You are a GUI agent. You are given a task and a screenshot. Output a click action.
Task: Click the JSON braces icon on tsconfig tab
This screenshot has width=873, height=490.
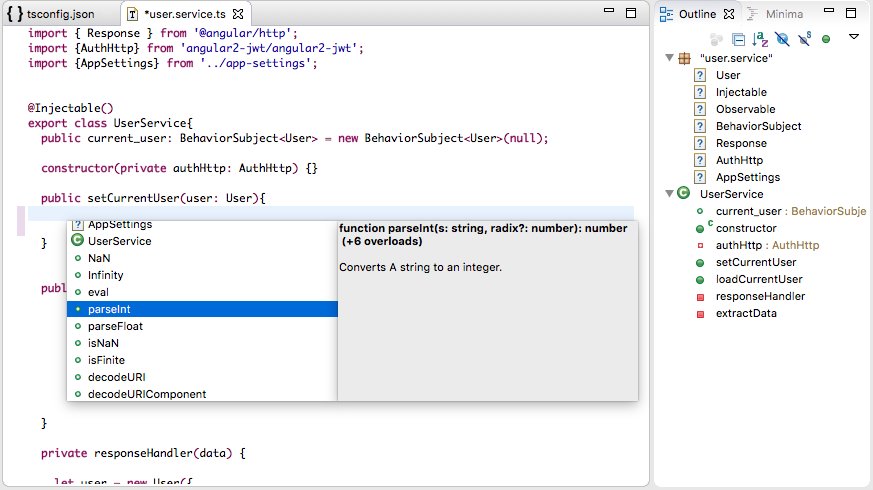click(15, 13)
